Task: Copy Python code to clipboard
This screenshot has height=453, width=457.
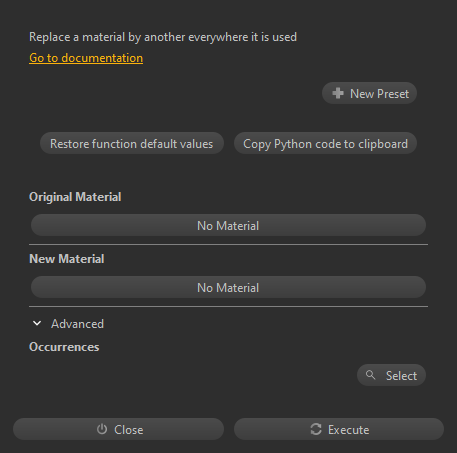Action: [x=325, y=143]
